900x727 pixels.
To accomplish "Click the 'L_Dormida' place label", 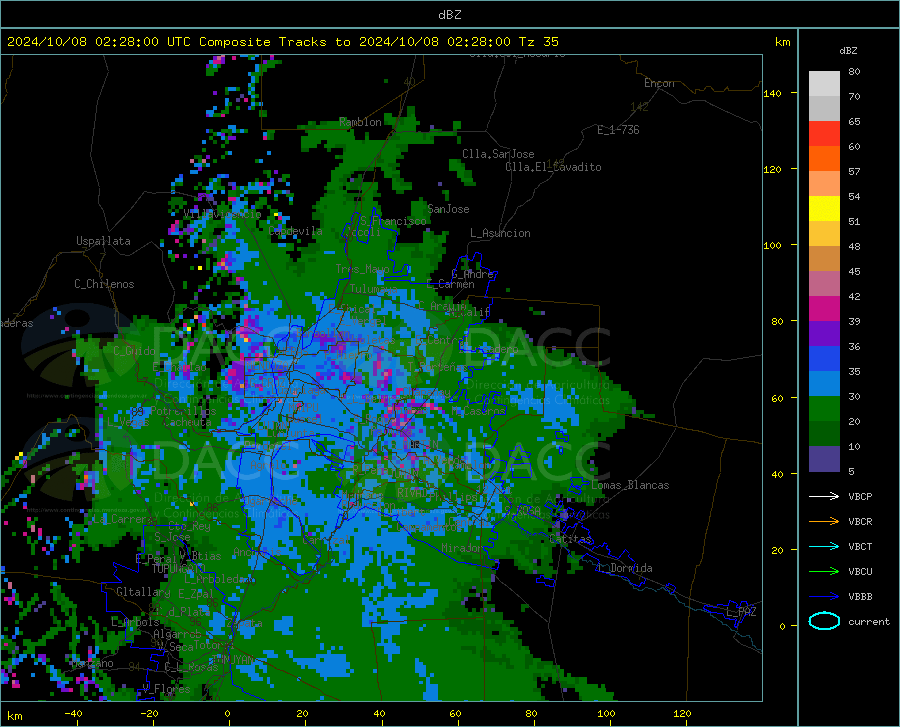I will pos(625,568).
